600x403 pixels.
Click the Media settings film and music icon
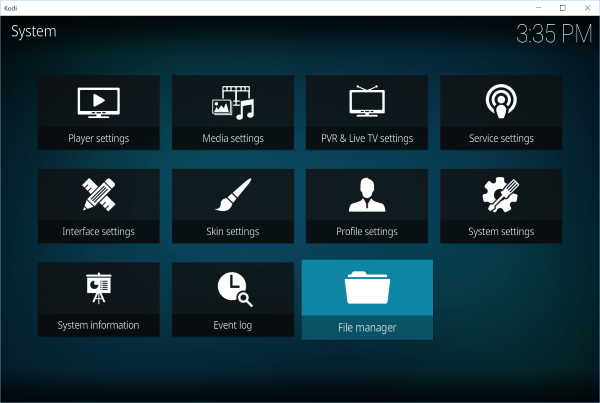pyautogui.click(x=232, y=101)
